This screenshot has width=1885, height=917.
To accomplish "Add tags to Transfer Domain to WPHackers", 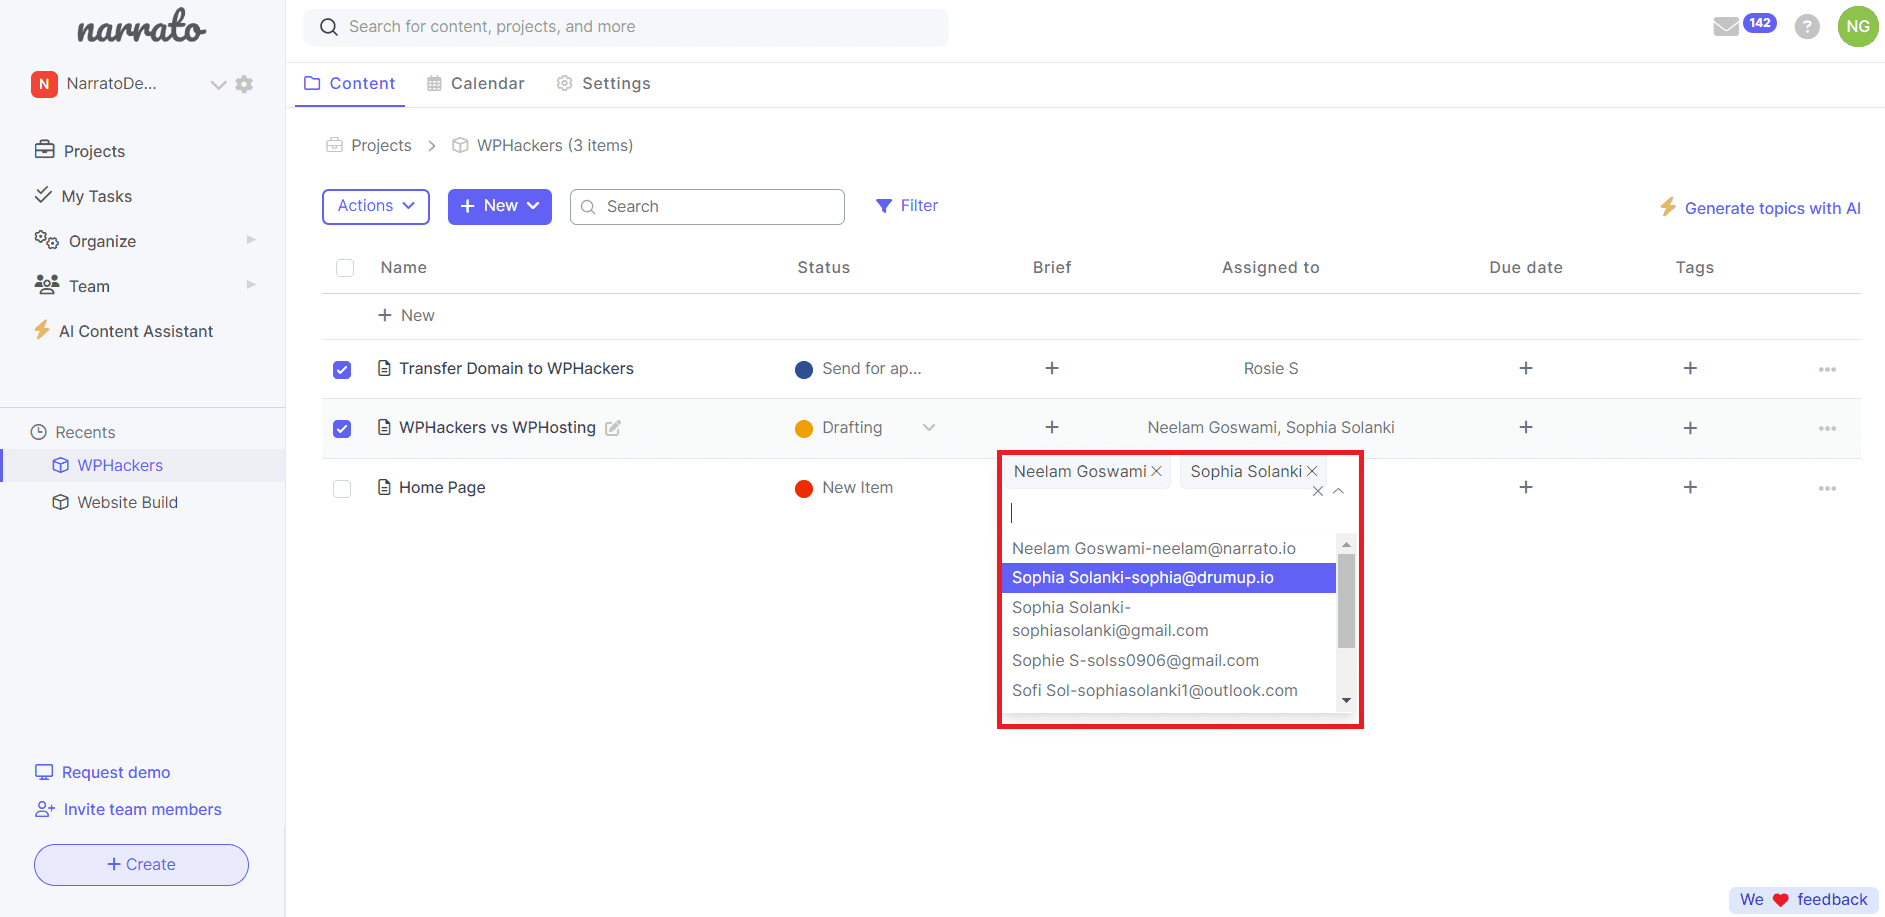I will [1690, 368].
